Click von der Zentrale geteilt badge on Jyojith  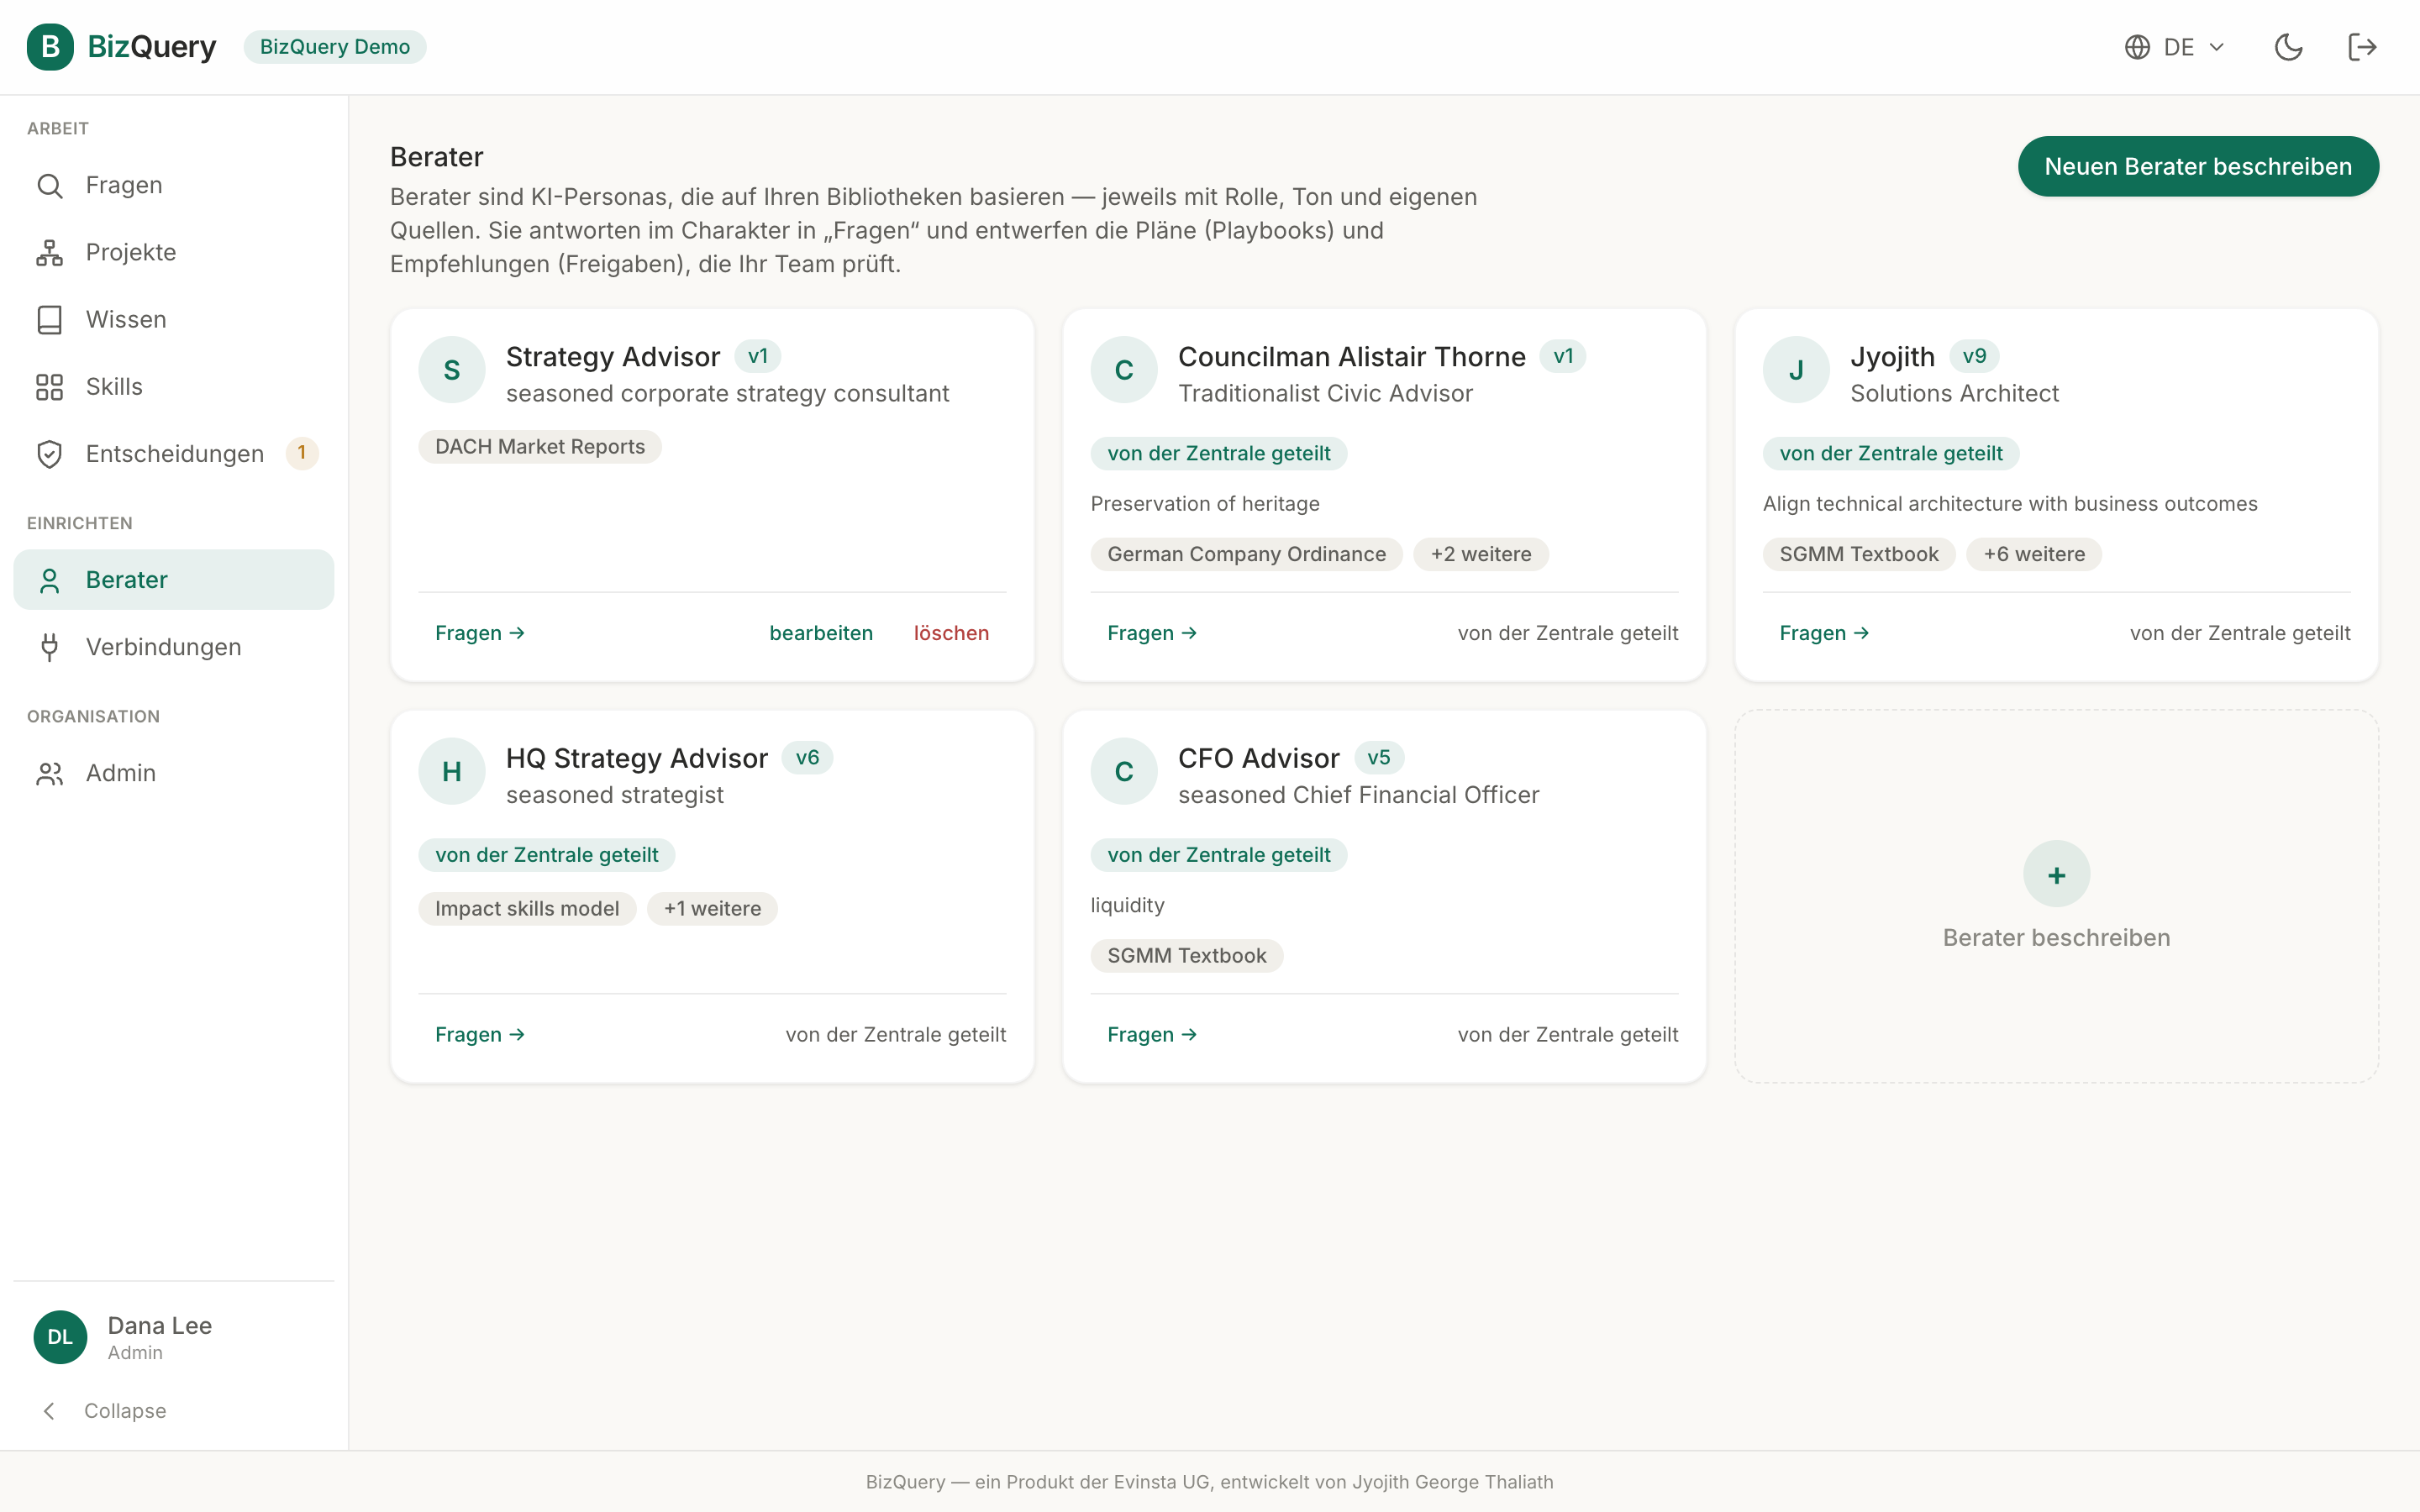[x=1891, y=453]
